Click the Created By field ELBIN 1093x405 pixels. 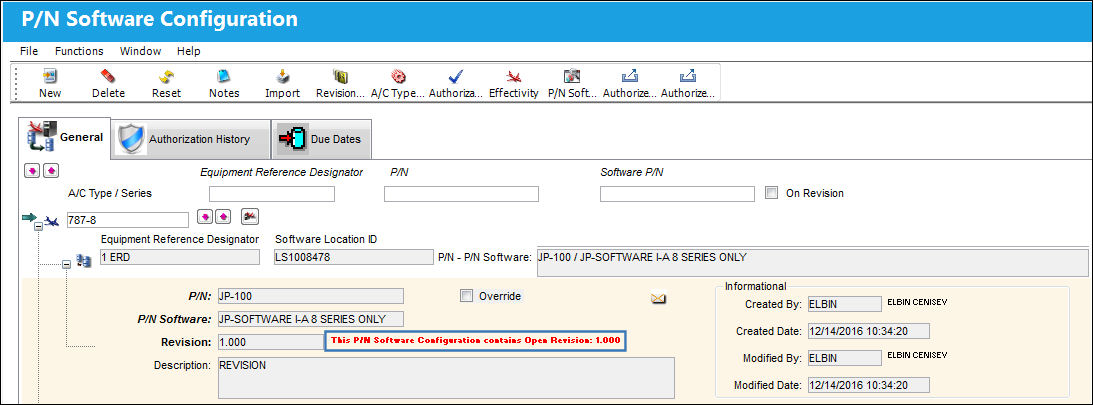(x=845, y=304)
